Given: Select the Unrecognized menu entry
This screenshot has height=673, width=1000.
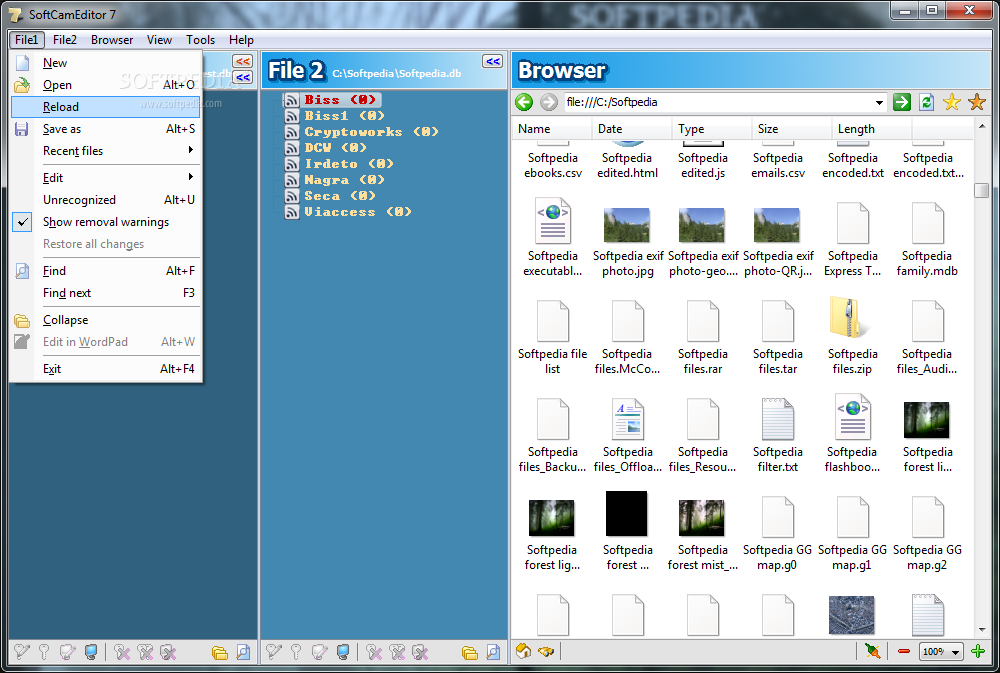Looking at the screenshot, I should pyautogui.click(x=106, y=200).
